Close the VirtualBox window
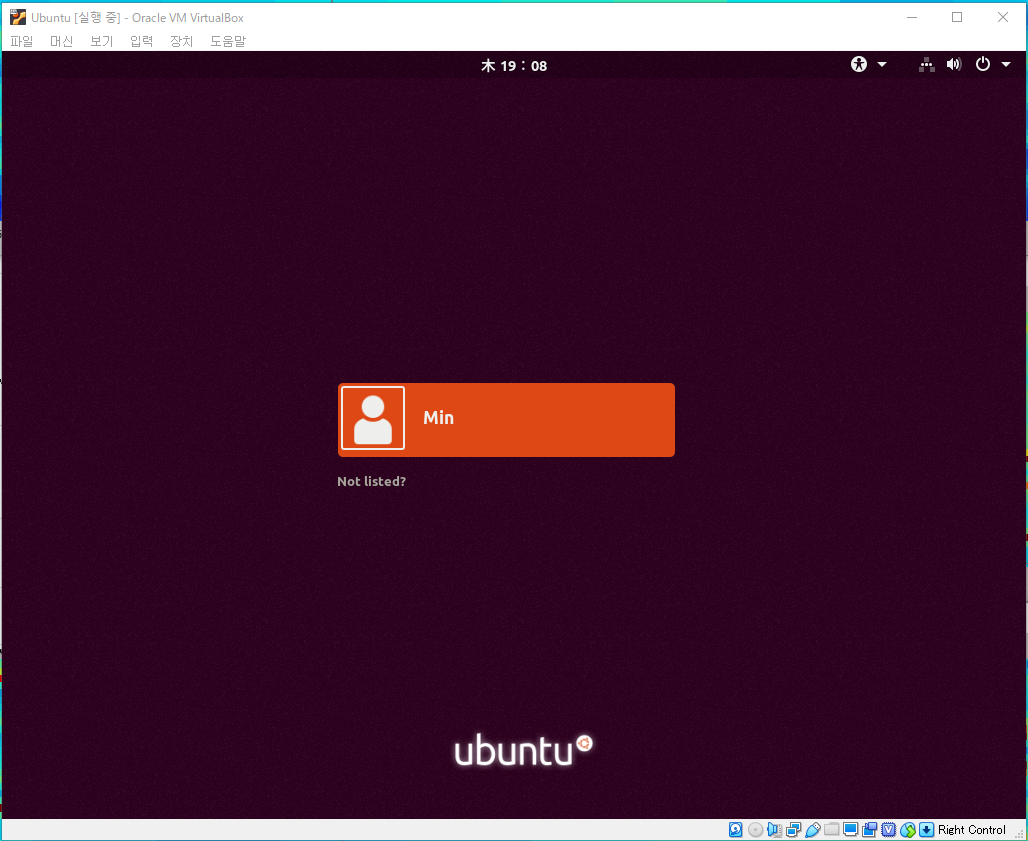 click(x=1003, y=18)
